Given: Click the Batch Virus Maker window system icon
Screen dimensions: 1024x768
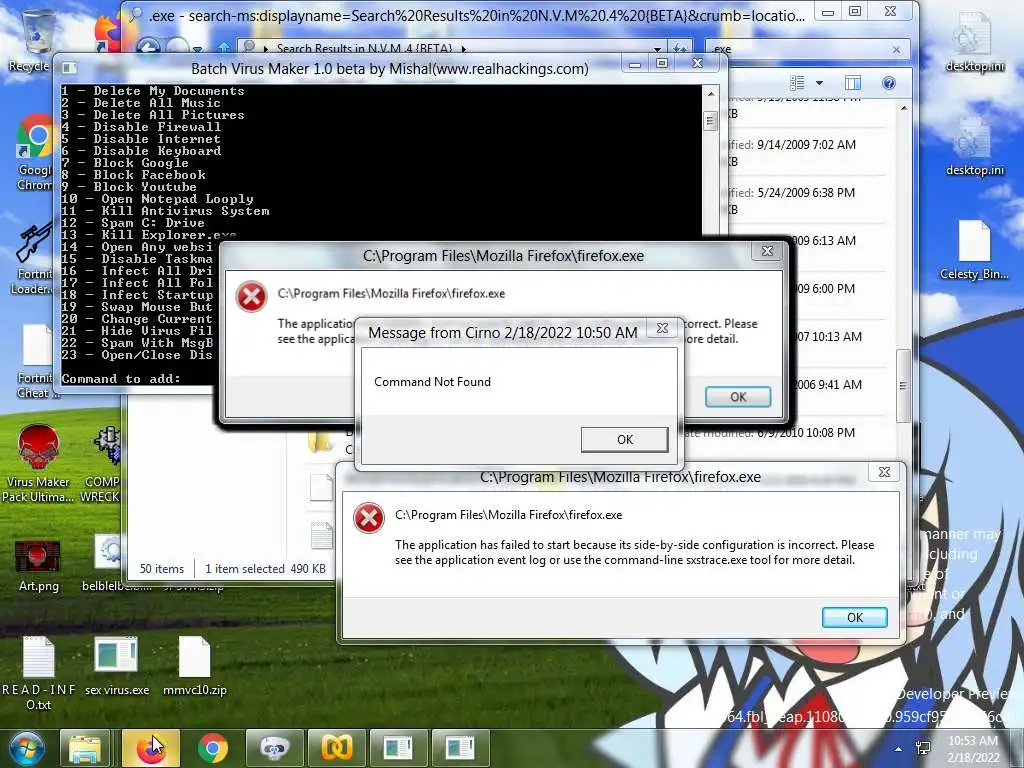Looking at the screenshot, I should (69, 68).
